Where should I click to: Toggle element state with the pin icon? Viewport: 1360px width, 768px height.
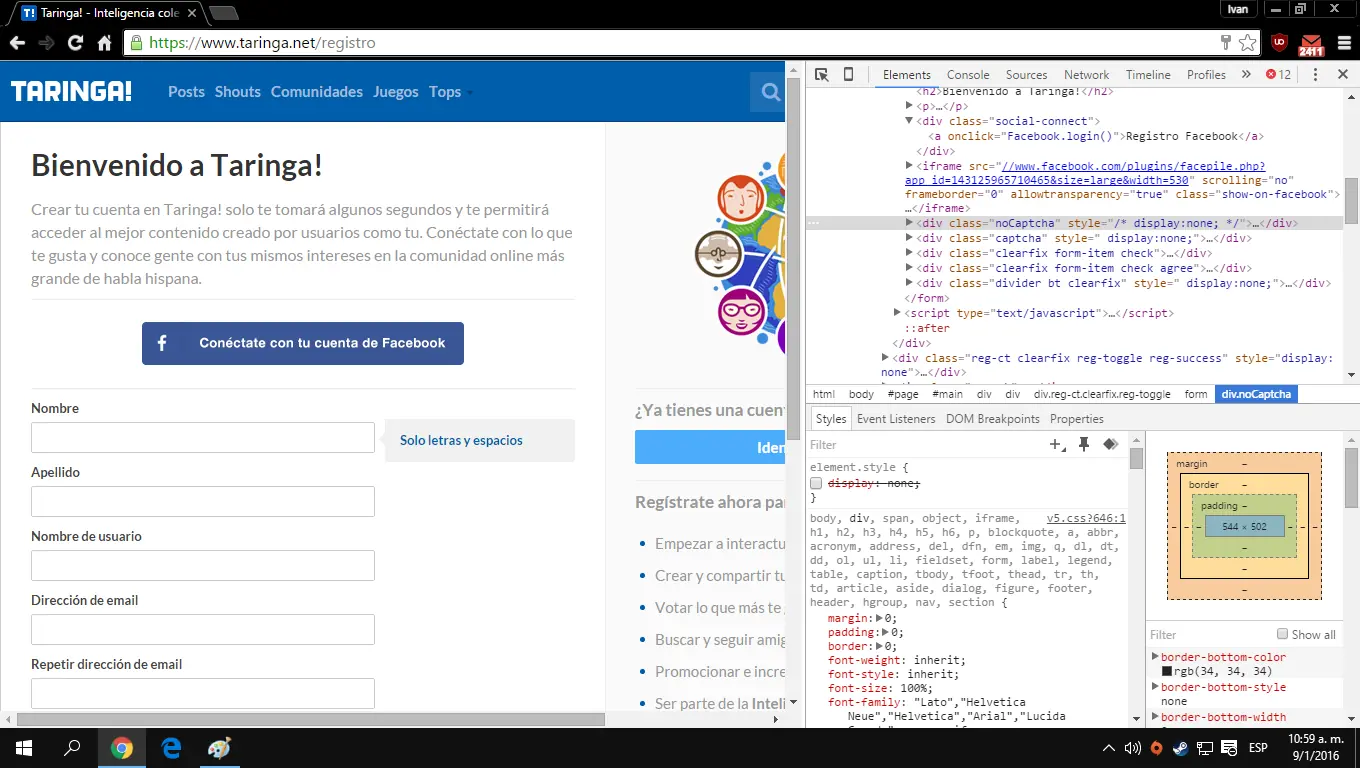(x=1083, y=445)
